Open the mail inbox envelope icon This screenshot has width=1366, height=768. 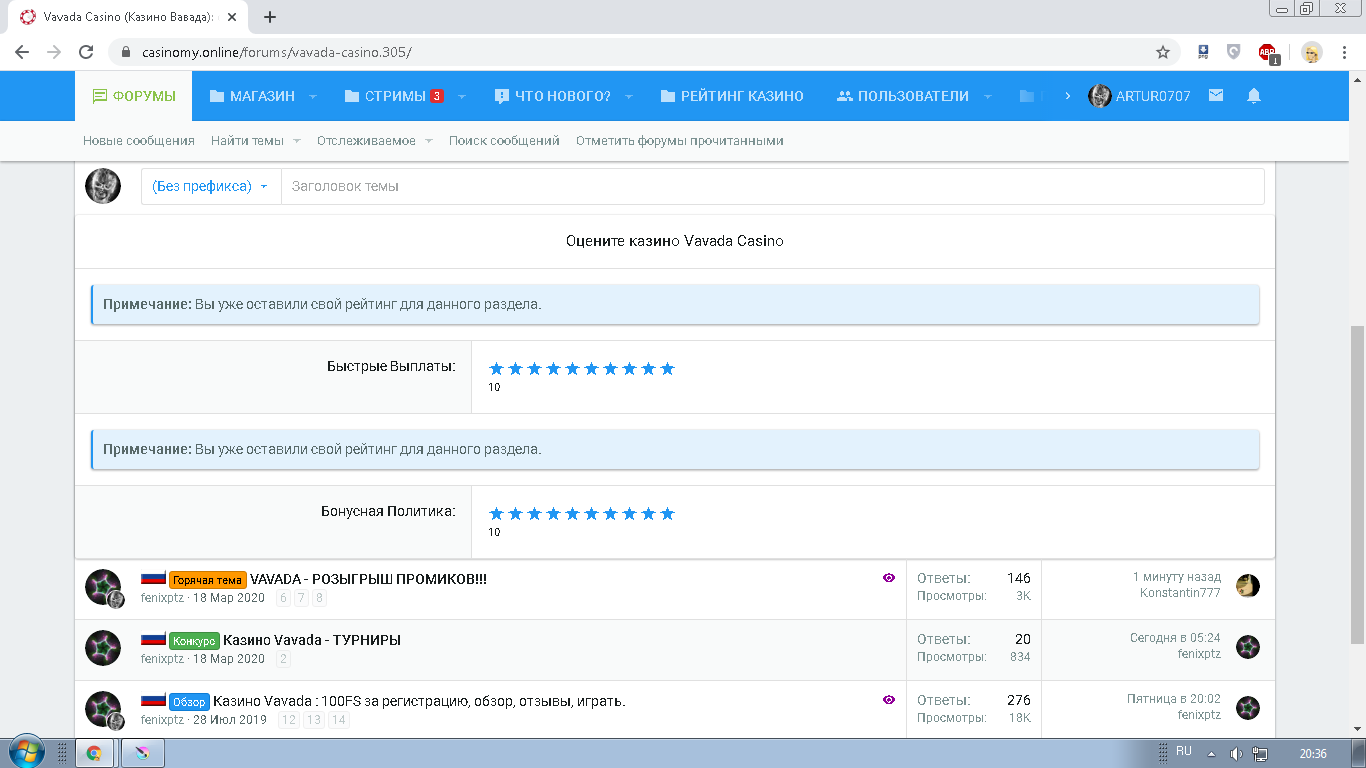tap(1216, 96)
